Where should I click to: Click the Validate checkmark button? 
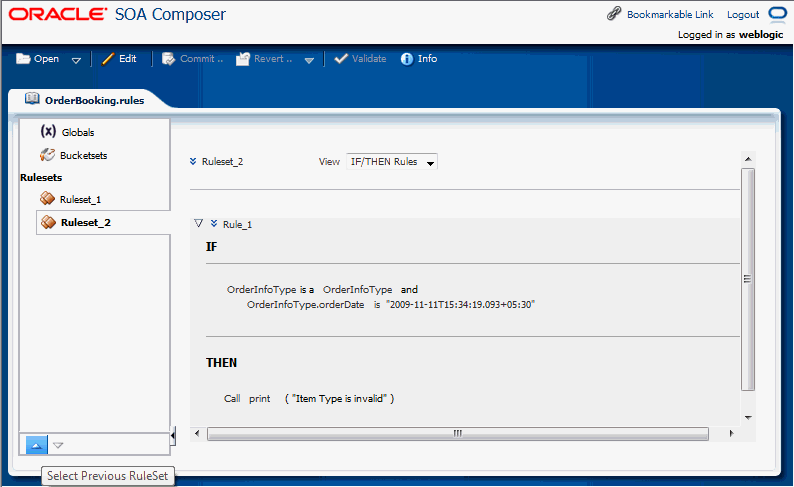tap(360, 59)
